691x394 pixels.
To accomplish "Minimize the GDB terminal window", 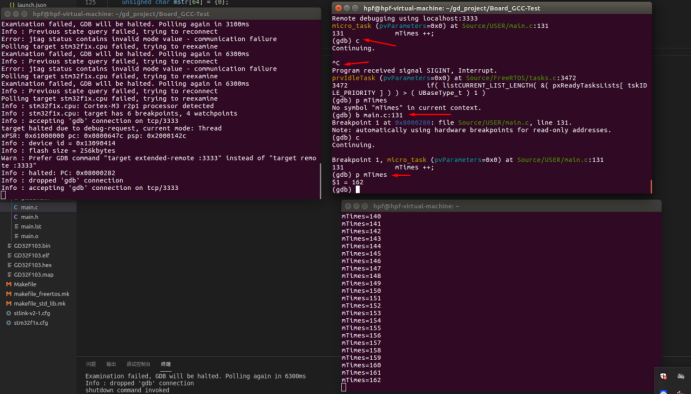I will (347, 8).
